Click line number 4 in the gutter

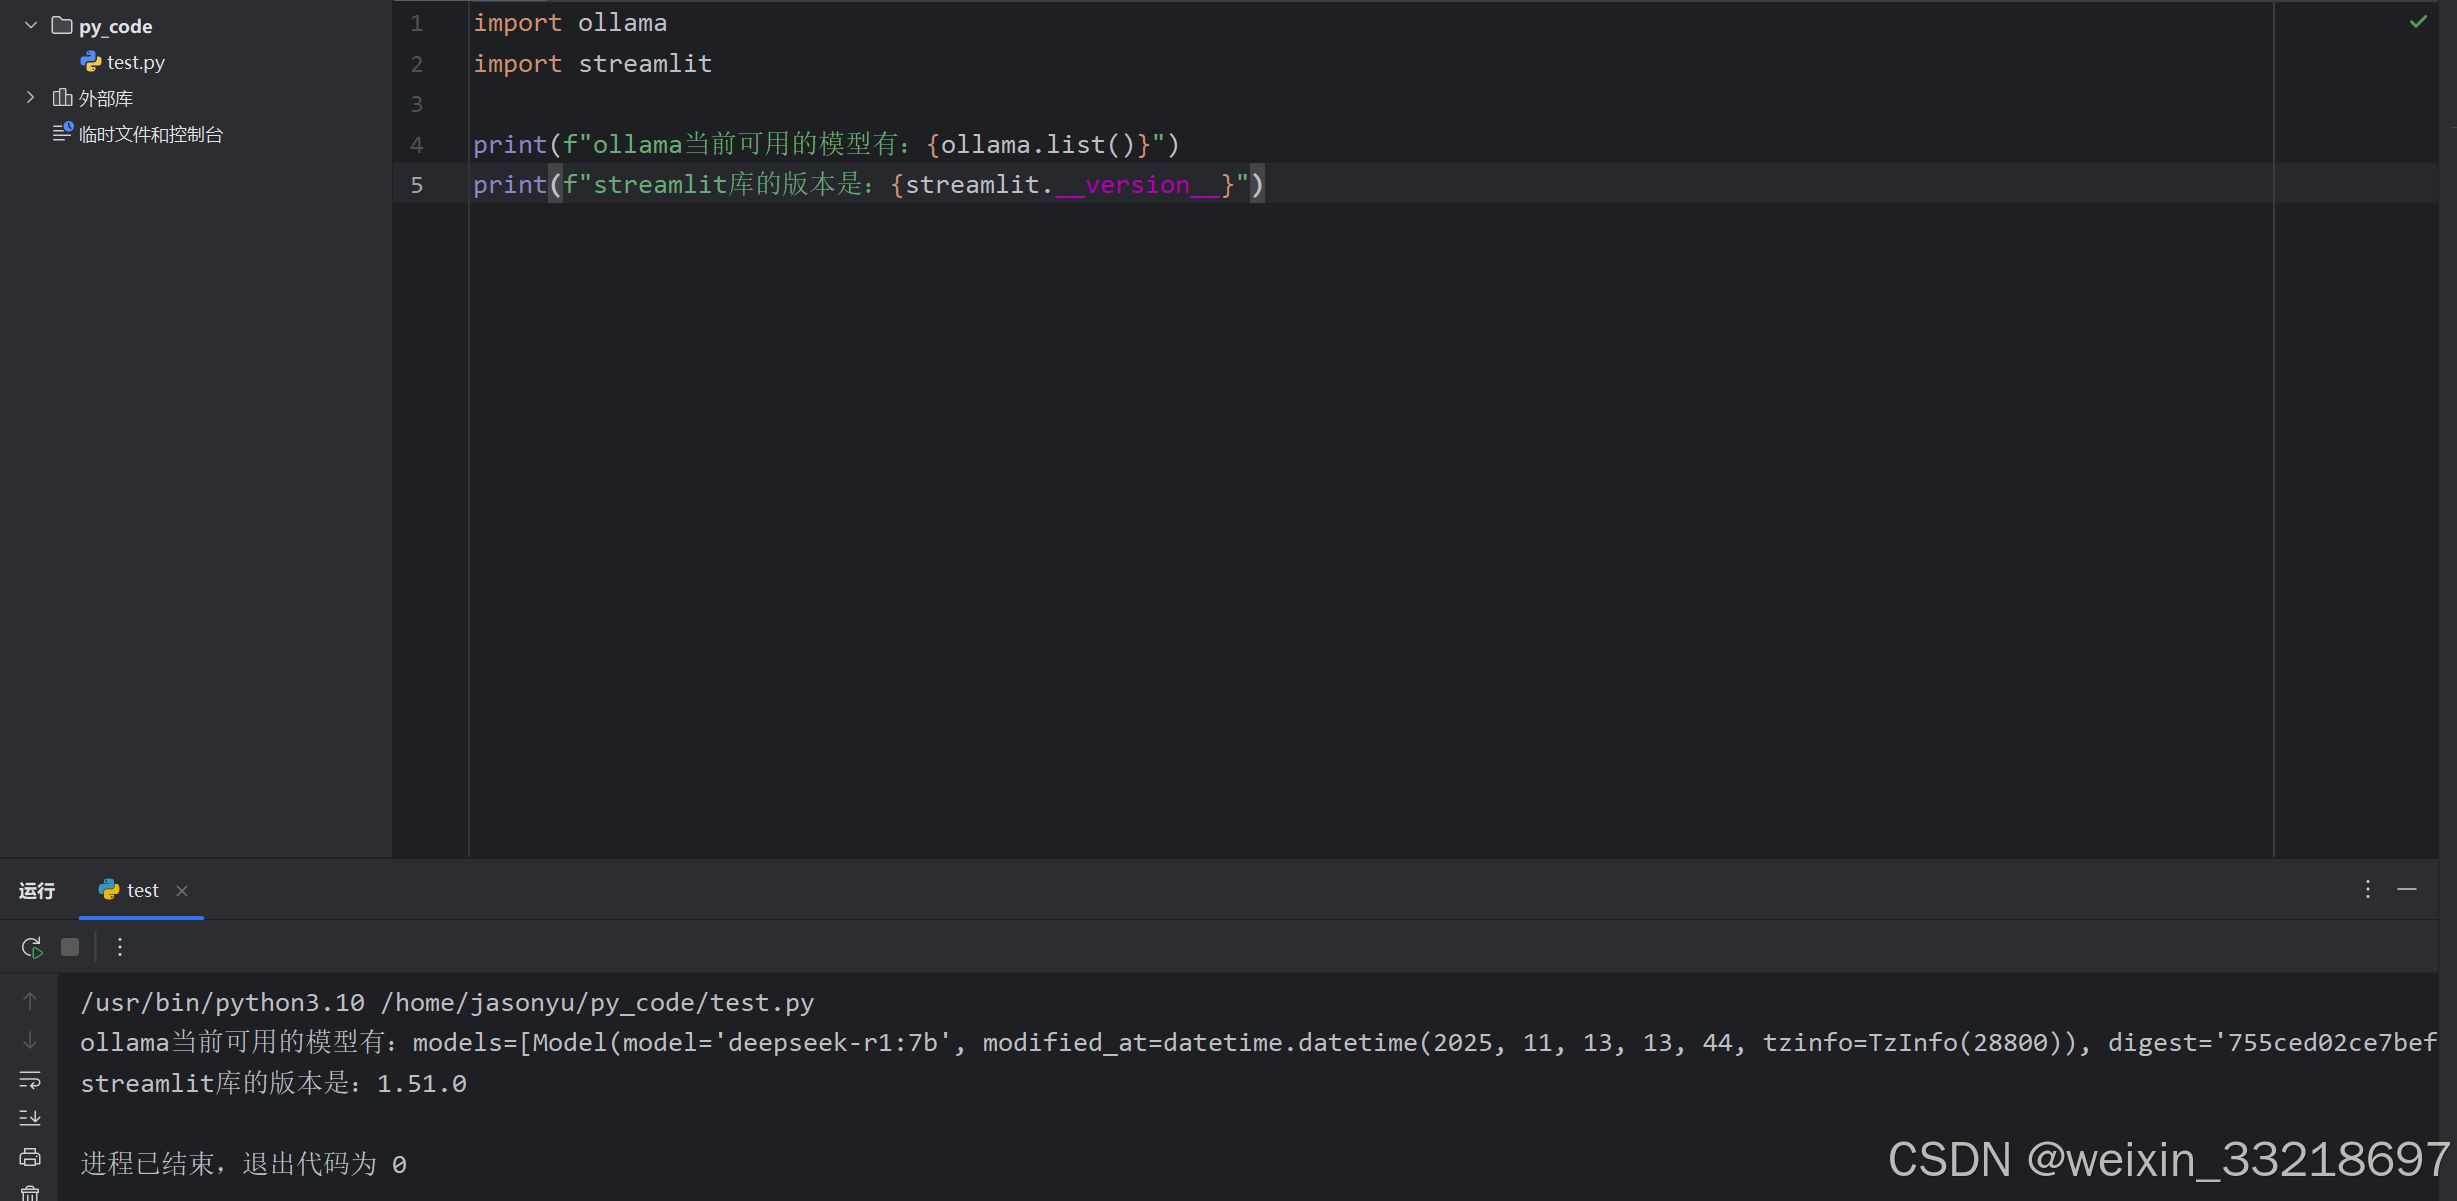[417, 145]
